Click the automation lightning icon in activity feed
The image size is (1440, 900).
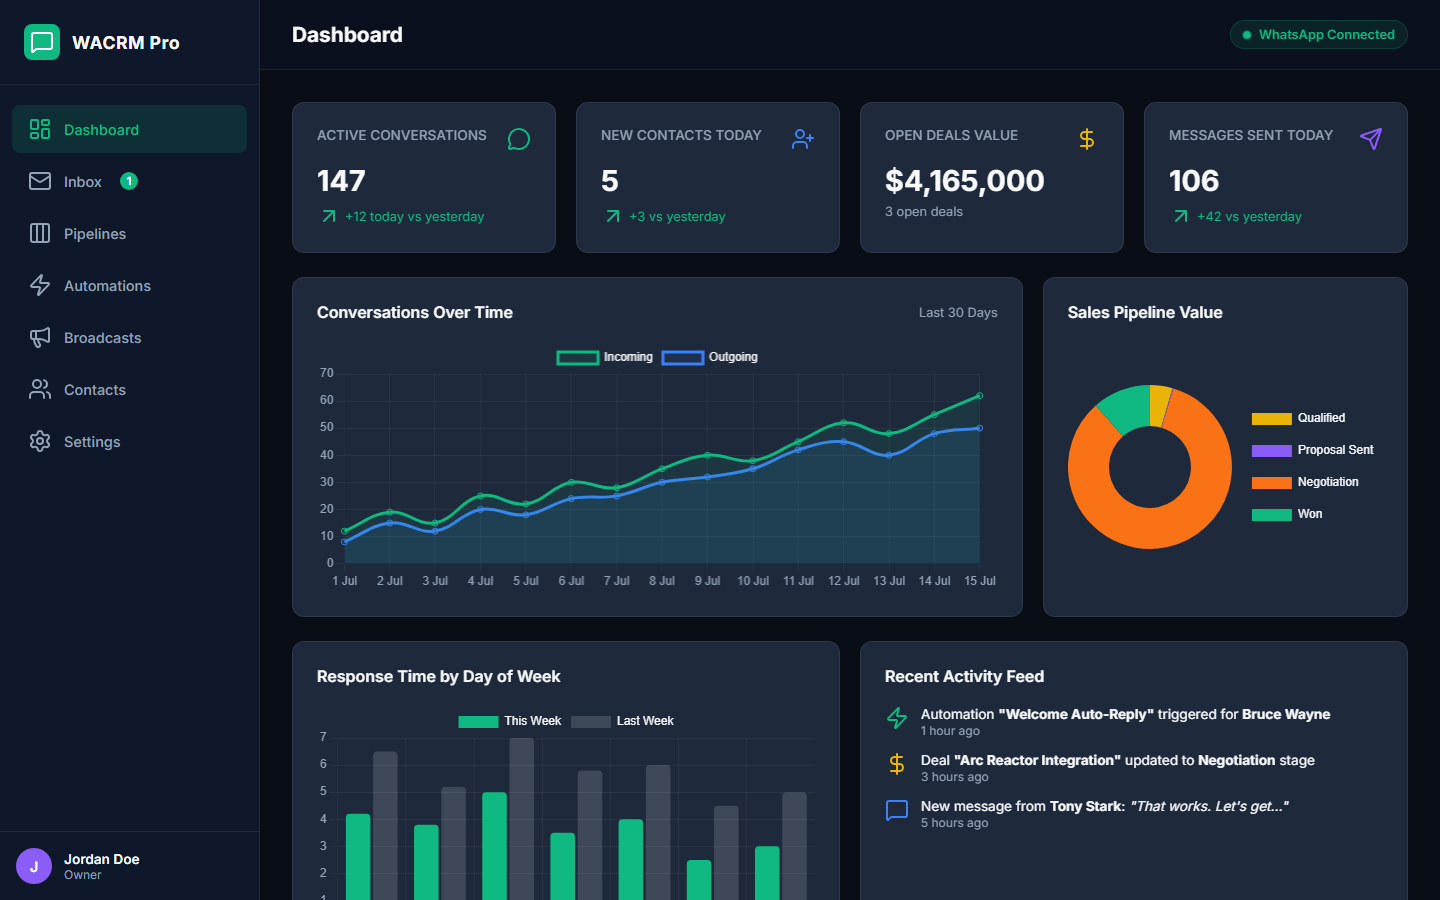897,718
